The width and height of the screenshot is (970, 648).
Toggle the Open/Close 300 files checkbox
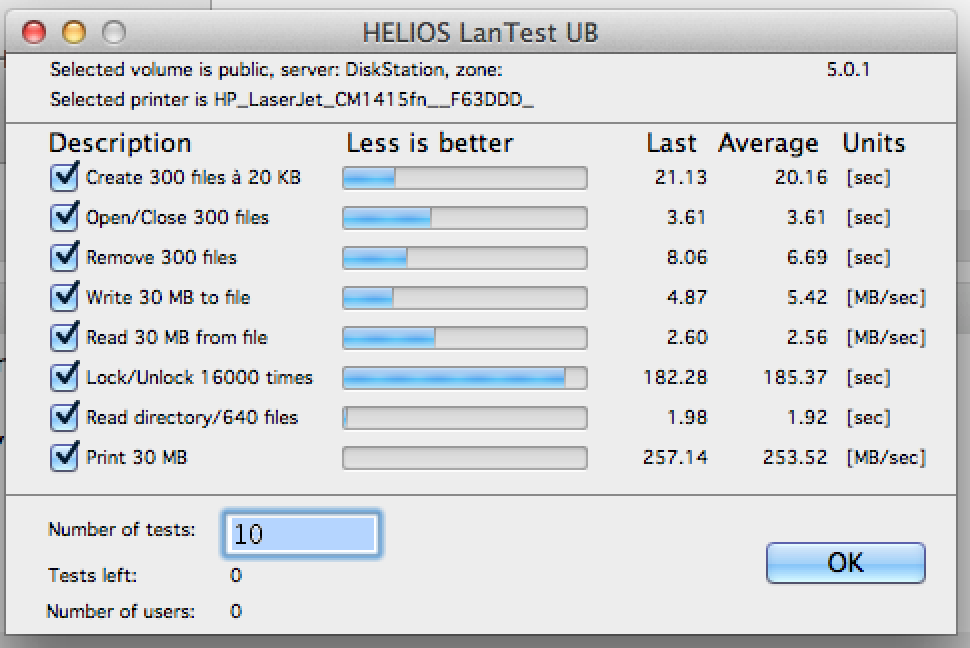64,218
